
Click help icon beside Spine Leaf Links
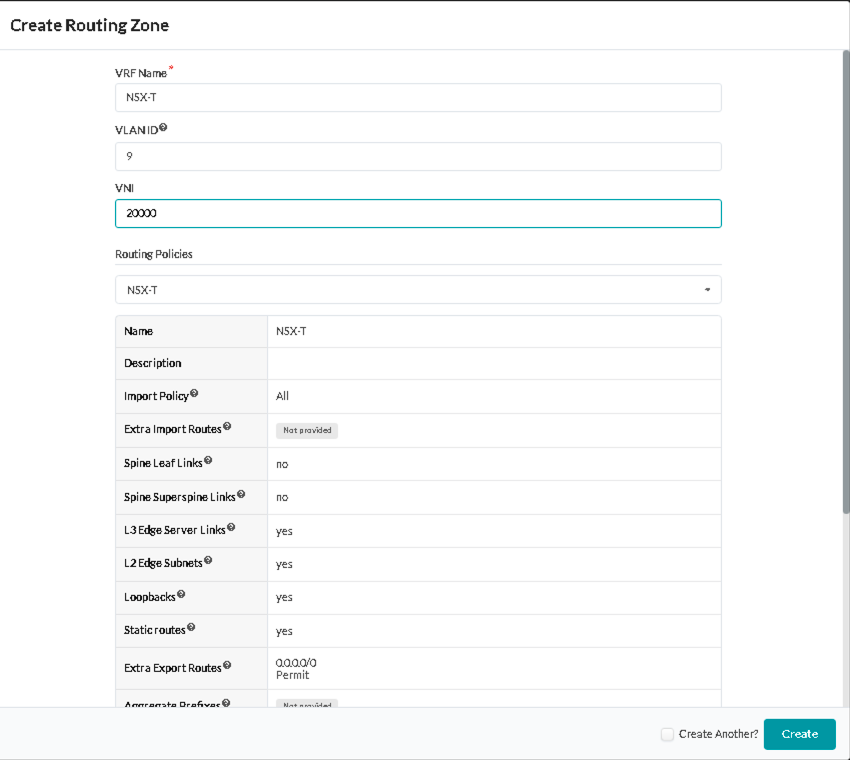tap(208, 461)
